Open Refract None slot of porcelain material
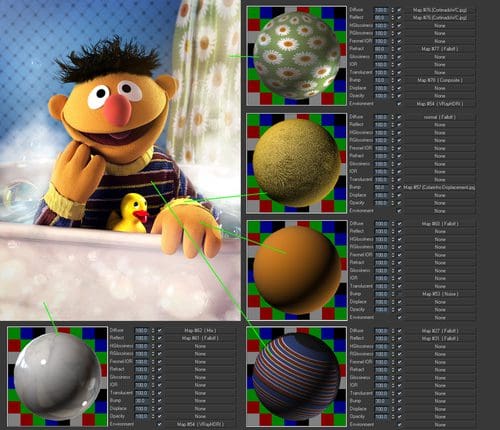Image resolution: width=500 pixels, height=430 pixels. click(x=200, y=369)
